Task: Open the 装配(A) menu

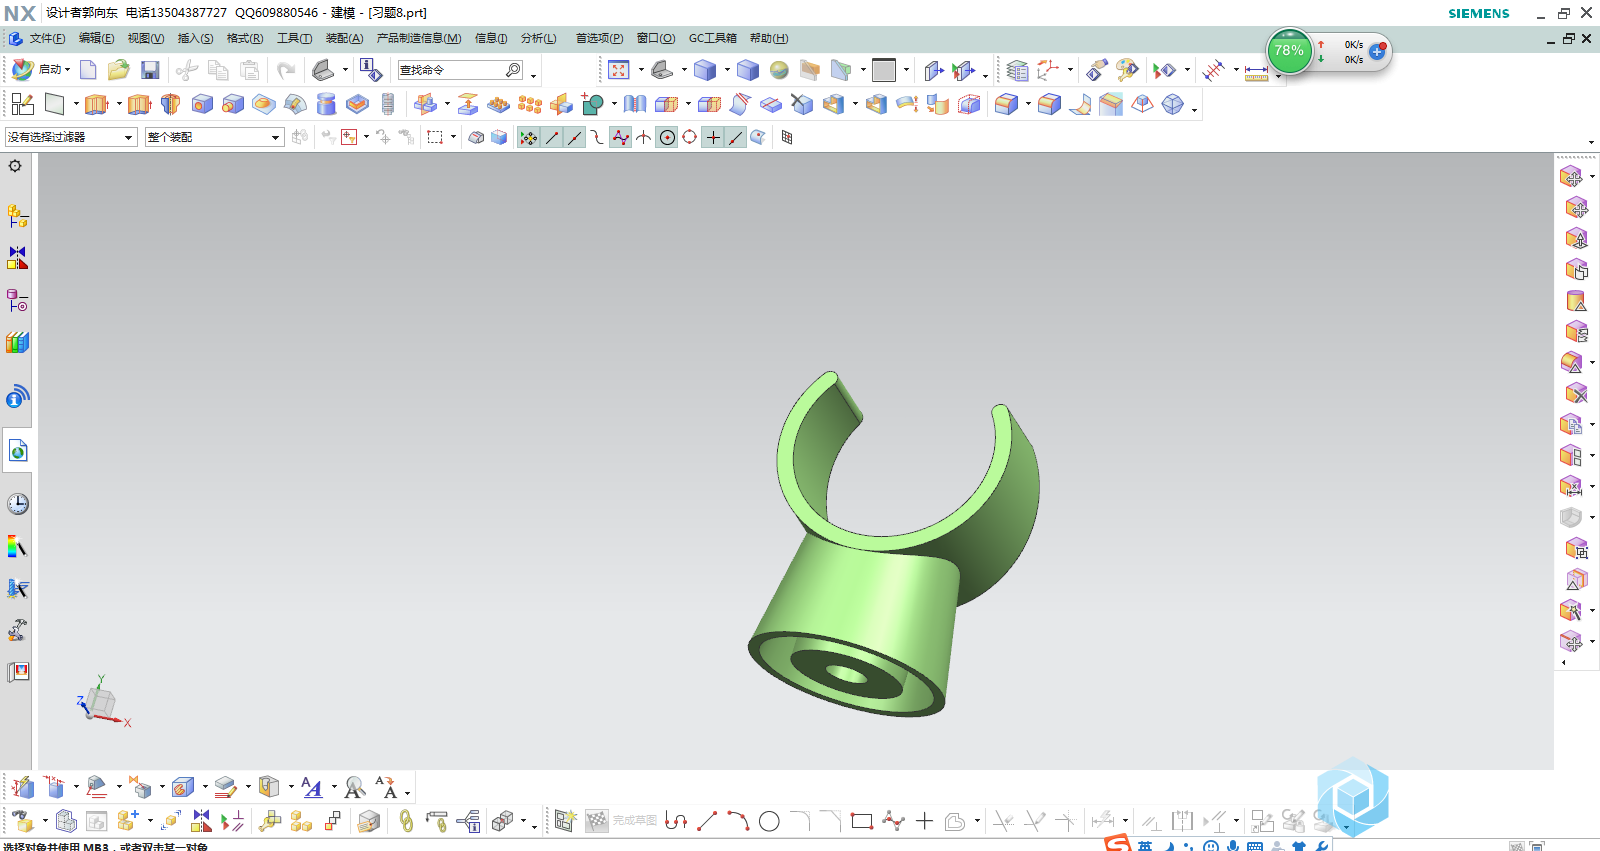Action: pyautogui.click(x=344, y=38)
